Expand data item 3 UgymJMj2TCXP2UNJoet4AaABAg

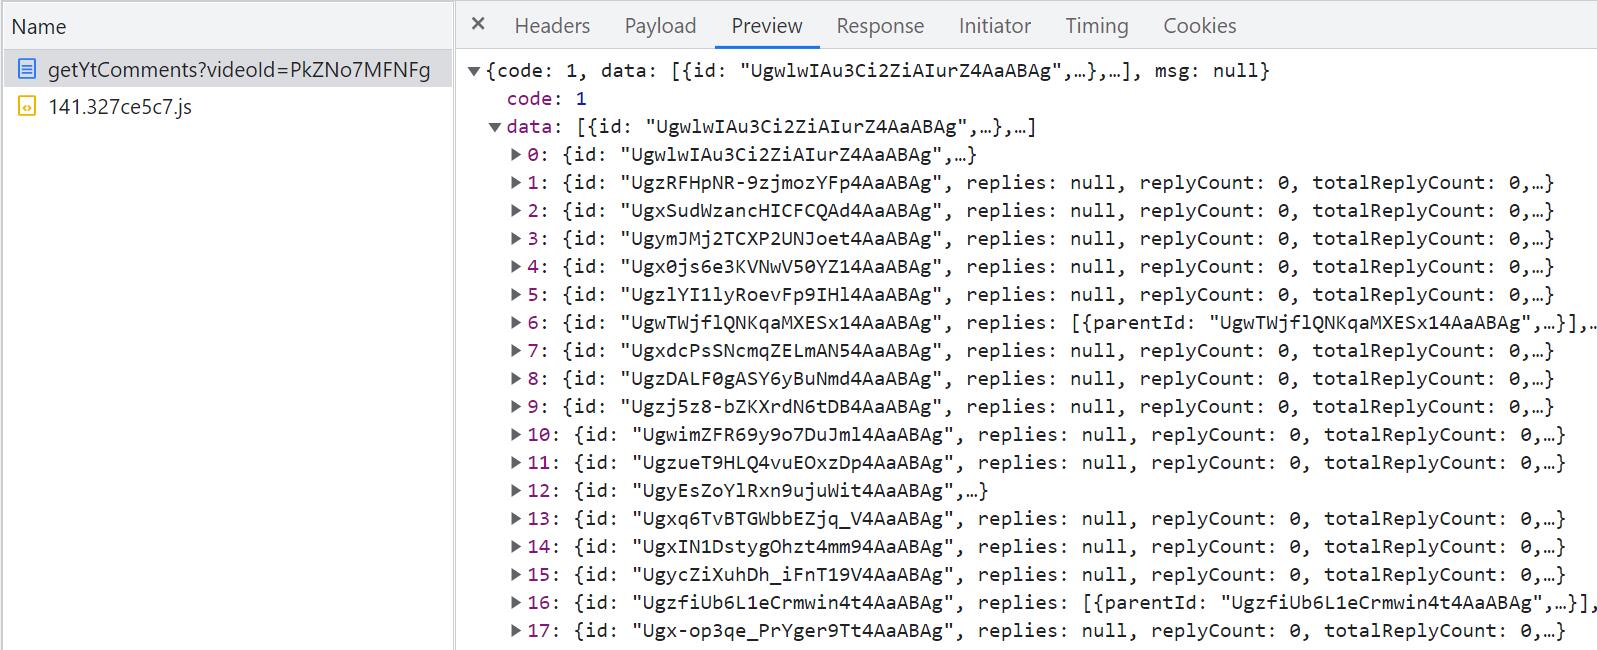[516, 239]
